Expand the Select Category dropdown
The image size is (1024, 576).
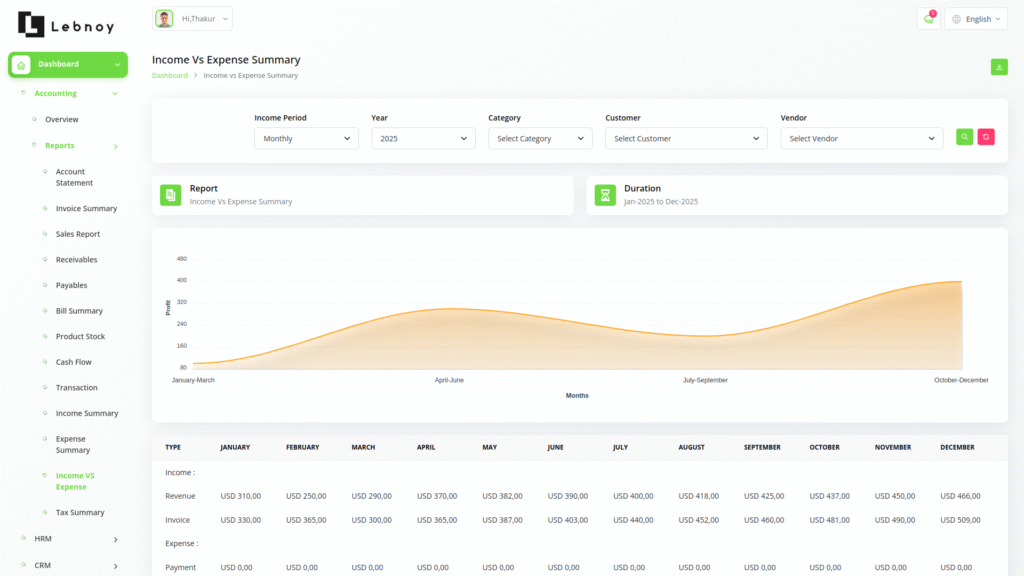pyautogui.click(x=540, y=139)
